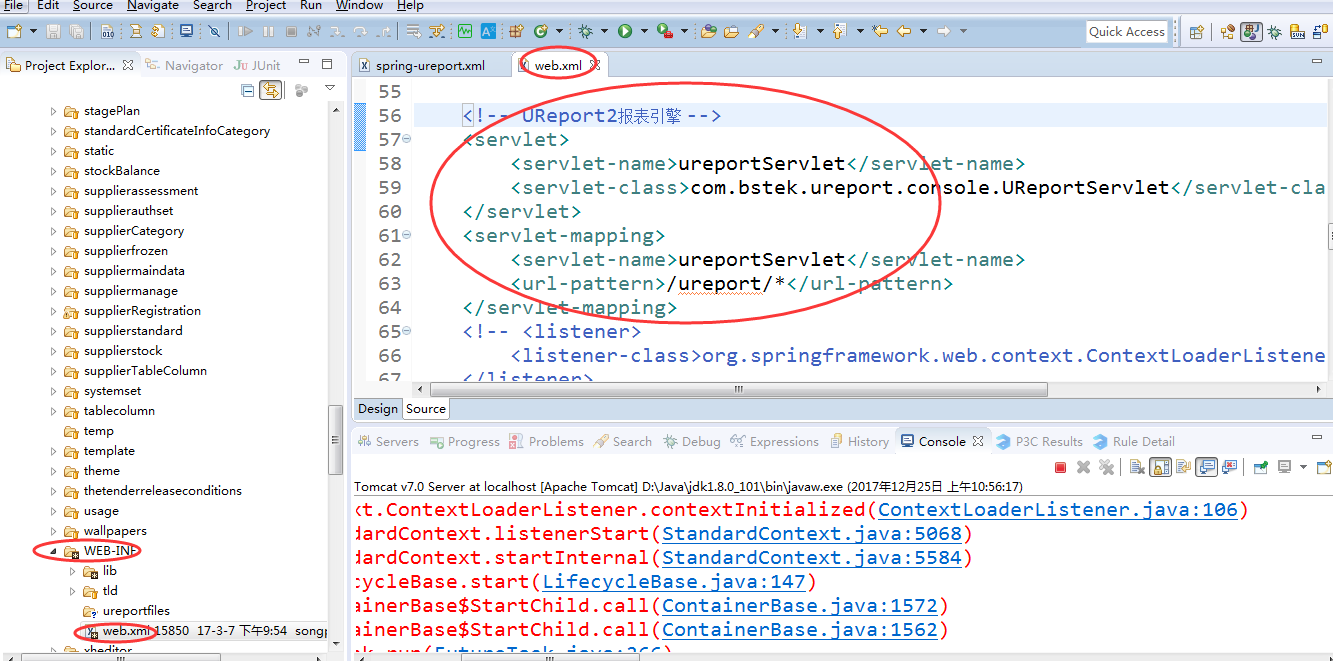Toggle Show Console When Standard Out Changes
1333x661 pixels.
1207,466
